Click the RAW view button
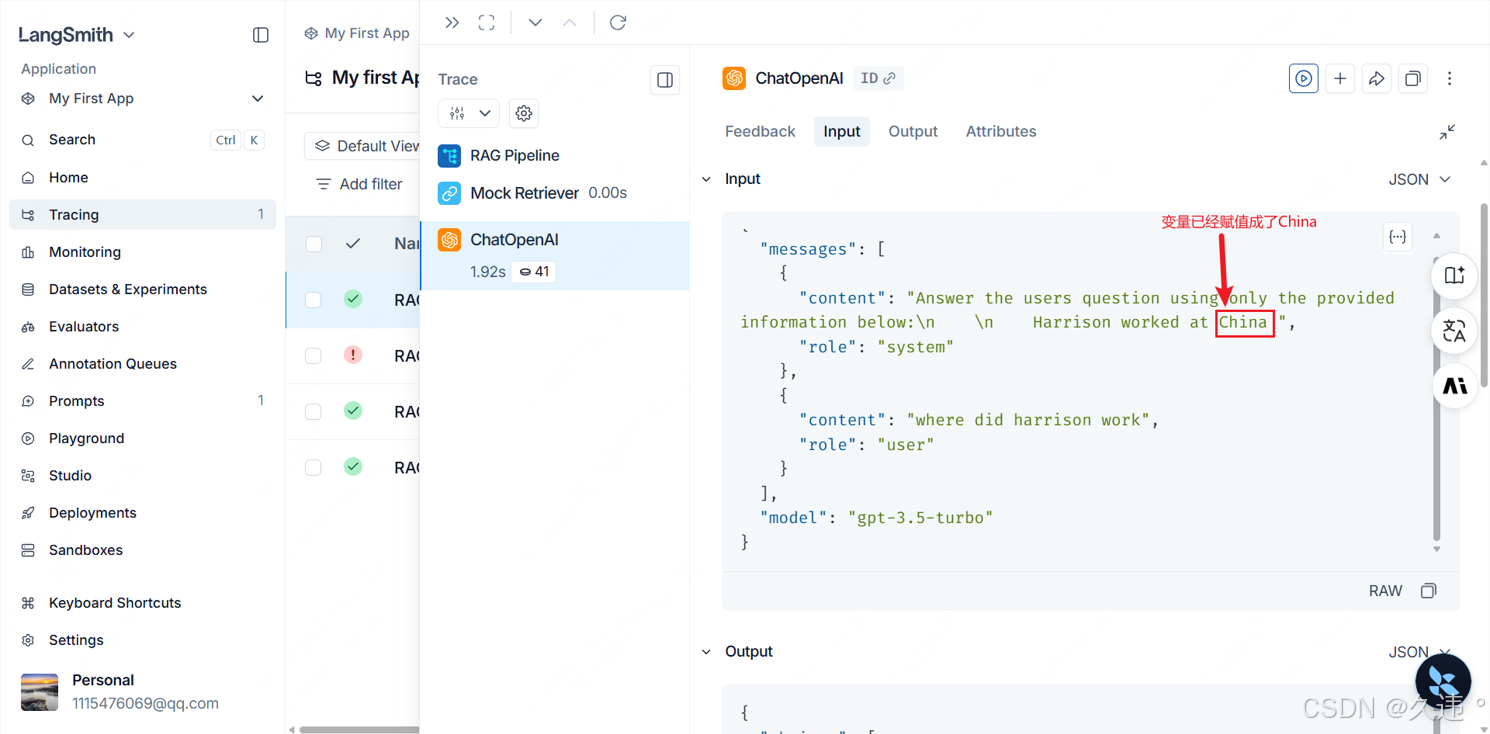Image resolution: width=1490 pixels, height=734 pixels. point(1385,591)
